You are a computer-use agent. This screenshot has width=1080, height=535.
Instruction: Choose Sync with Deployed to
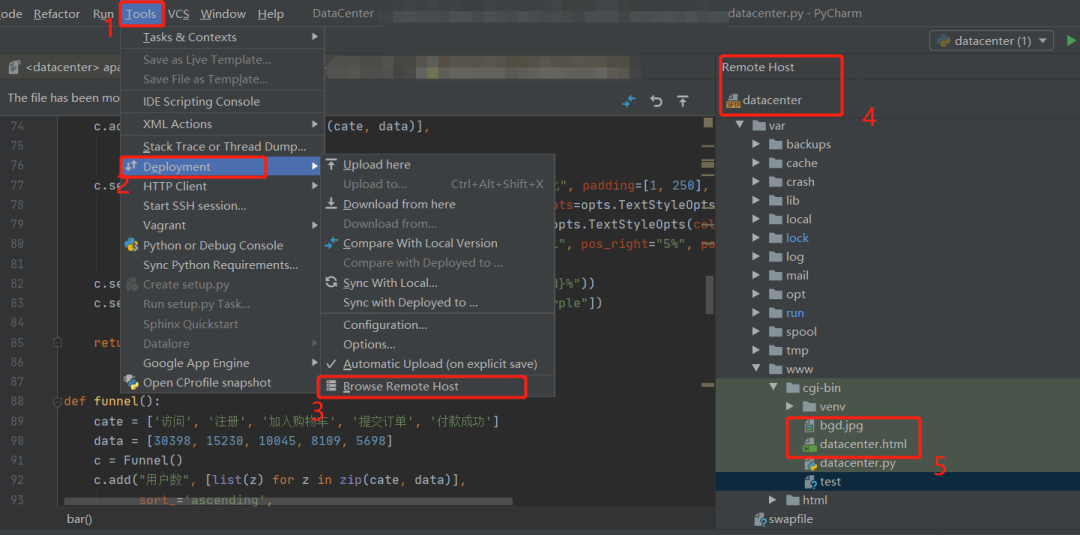(x=438, y=303)
